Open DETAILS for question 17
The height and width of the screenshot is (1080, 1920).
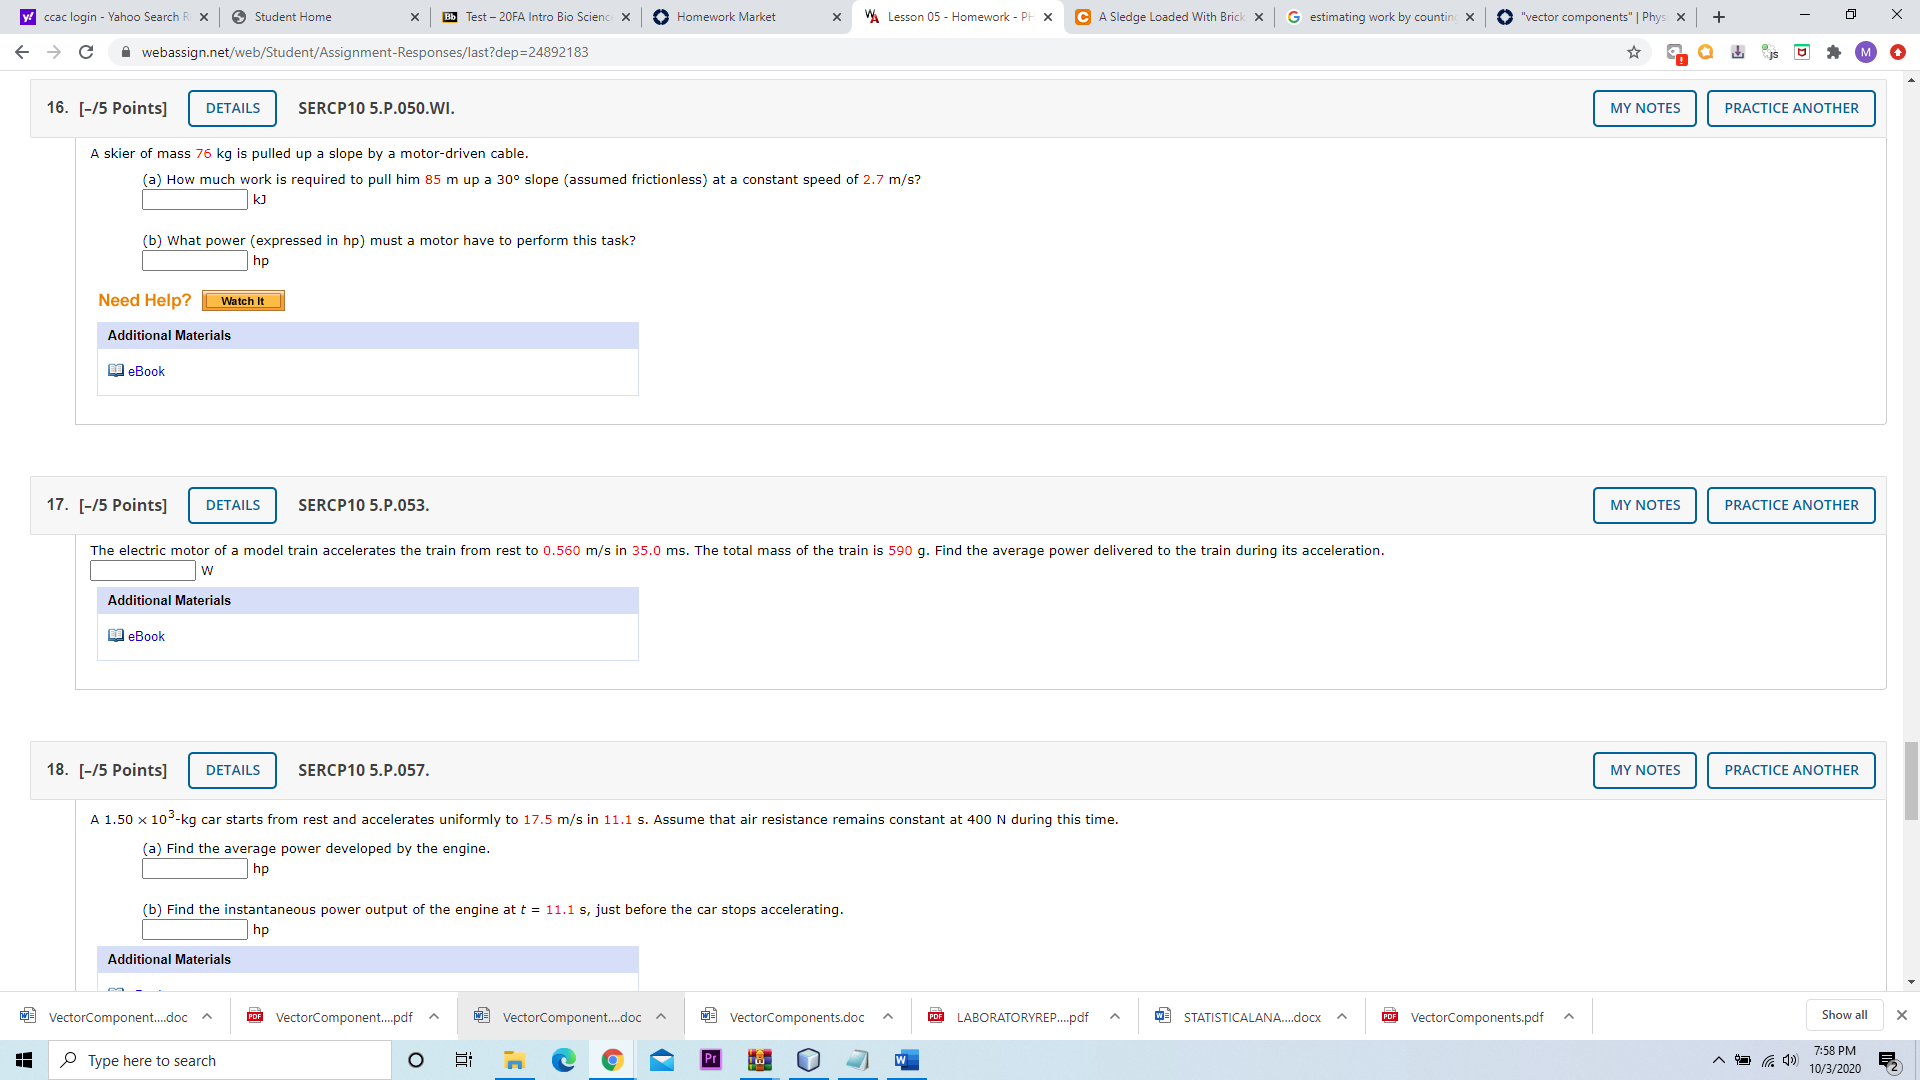click(x=232, y=505)
